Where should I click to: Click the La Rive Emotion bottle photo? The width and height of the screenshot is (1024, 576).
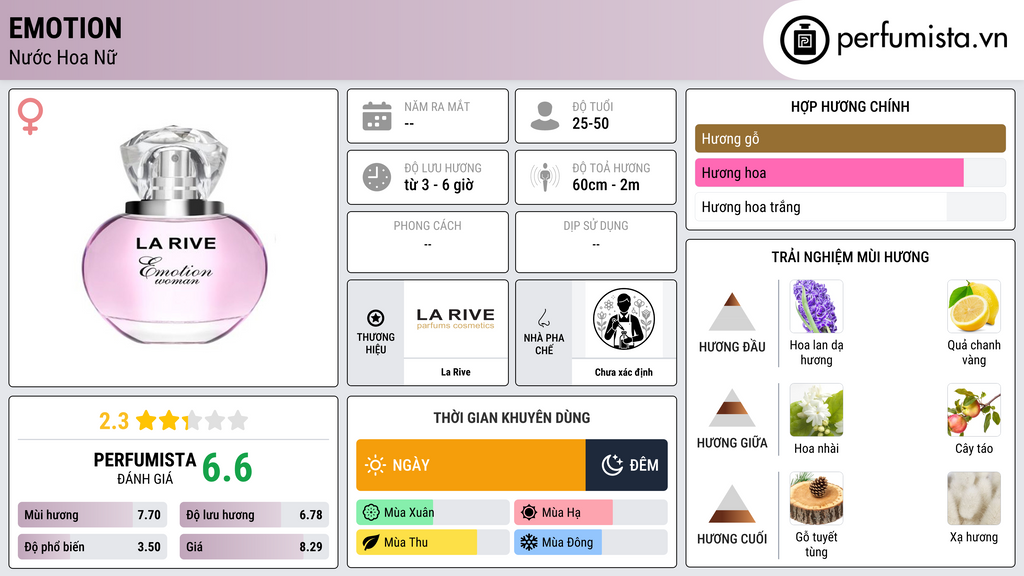pos(174,234)
